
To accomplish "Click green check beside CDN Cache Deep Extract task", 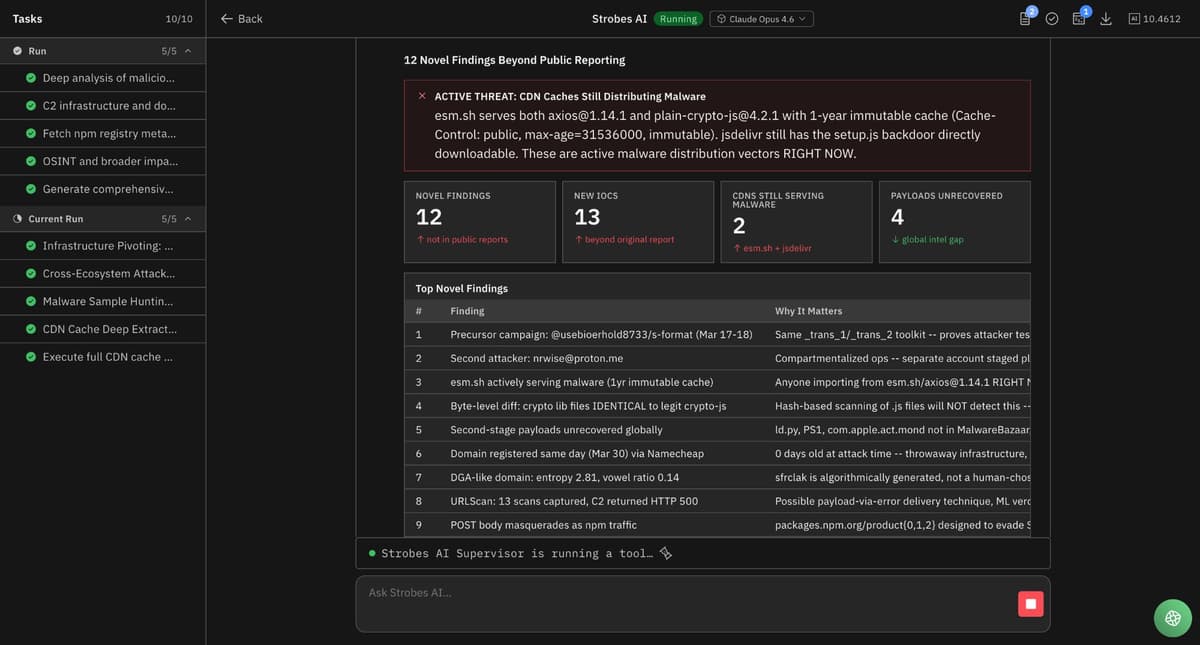I will pos(31,329).
